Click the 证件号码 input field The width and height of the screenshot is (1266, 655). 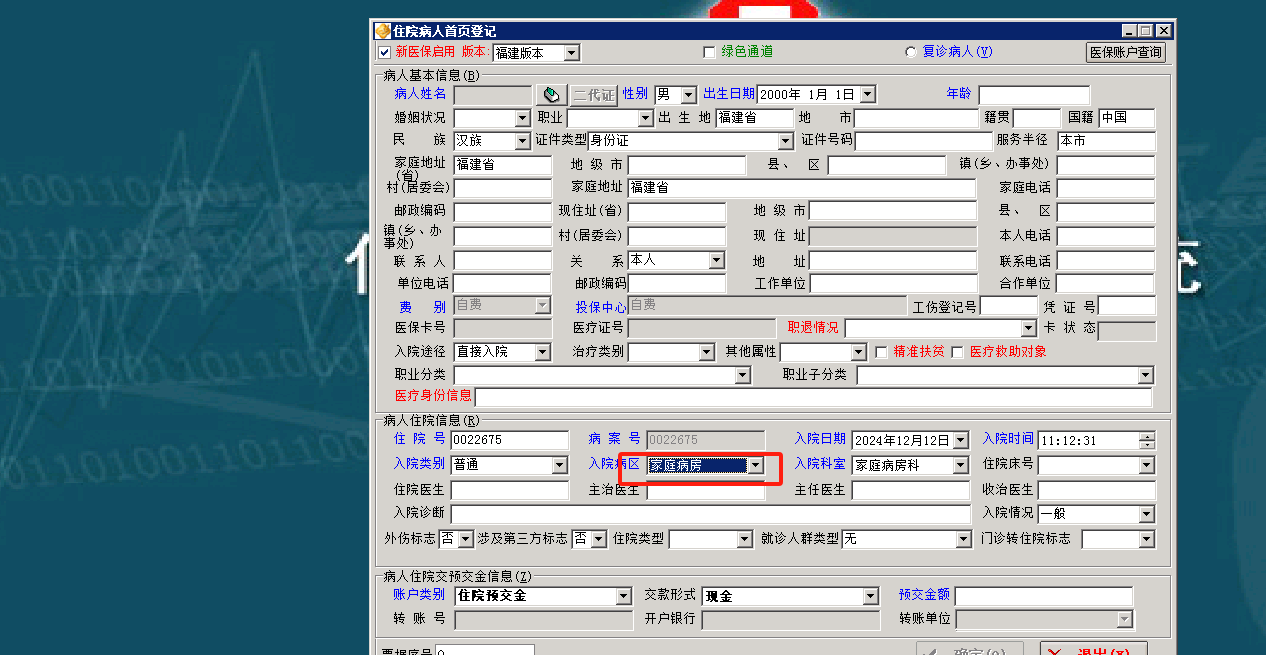pos(923,141)
